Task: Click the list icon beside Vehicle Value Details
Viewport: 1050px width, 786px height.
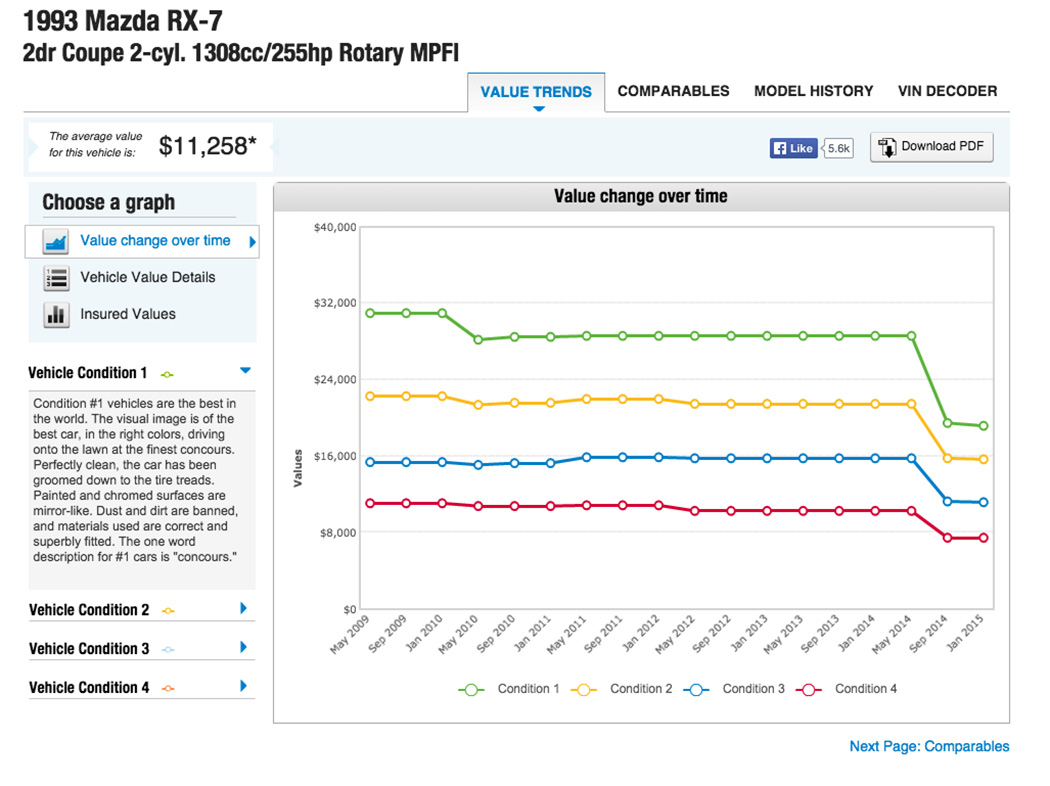Action: [x=56, y=278]
